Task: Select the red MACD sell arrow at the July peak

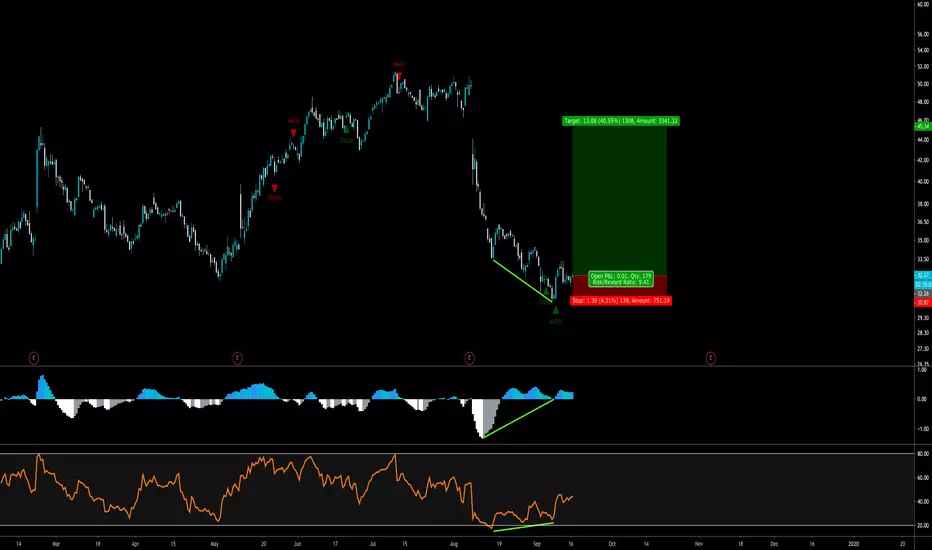Action: (399, 76)
